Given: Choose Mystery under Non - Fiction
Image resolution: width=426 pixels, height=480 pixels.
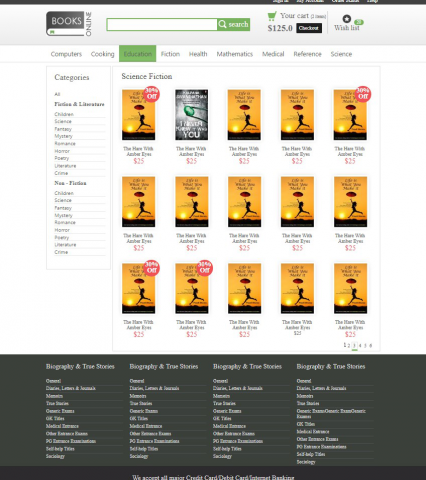Looking at the screenshot, I should (x=63, y=215).
